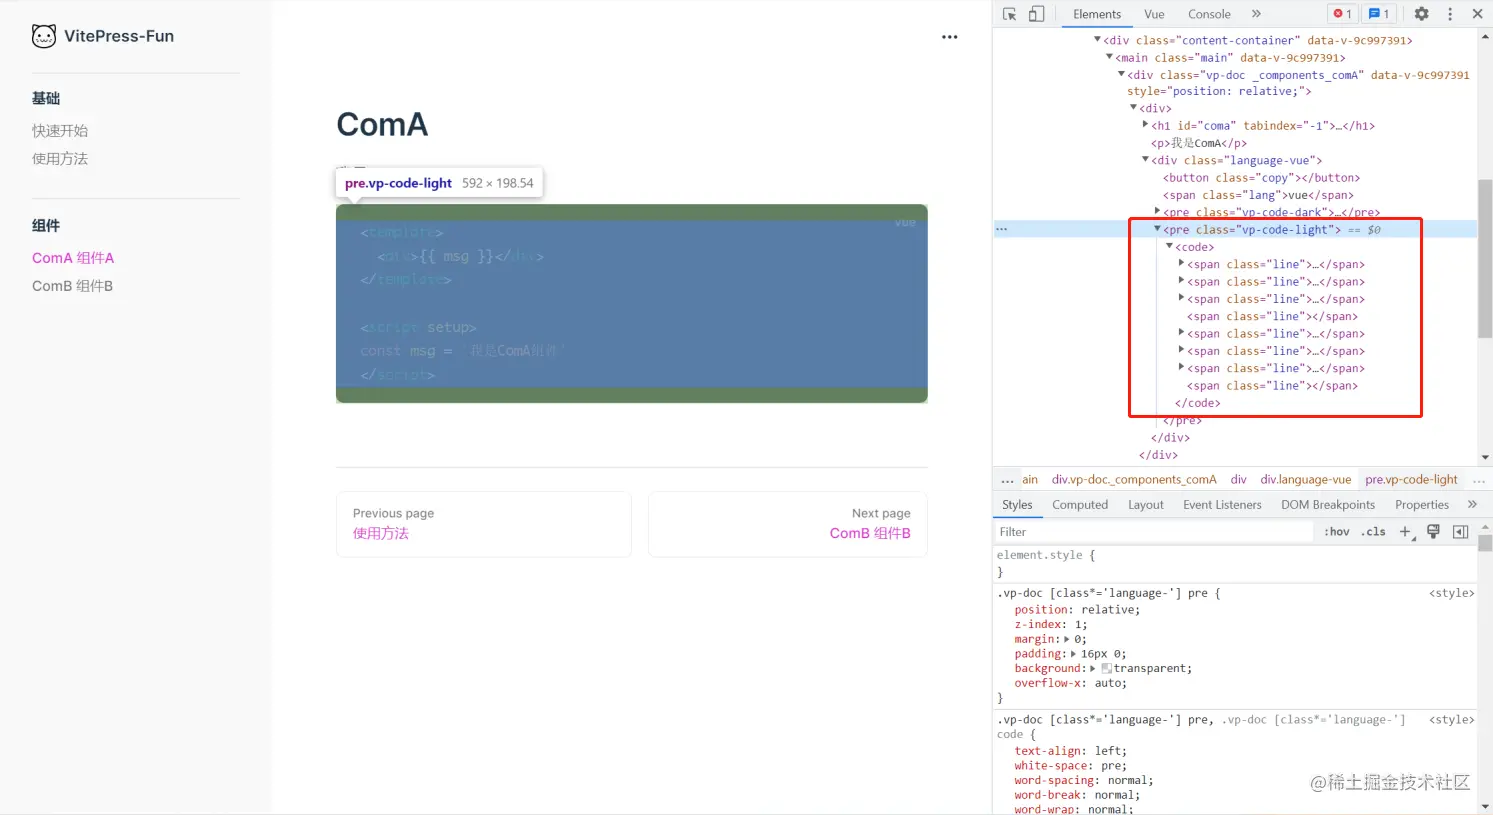Focus the styles Filter input
The width and height of the screenshot is (1493, 815).
(1154, 532)
